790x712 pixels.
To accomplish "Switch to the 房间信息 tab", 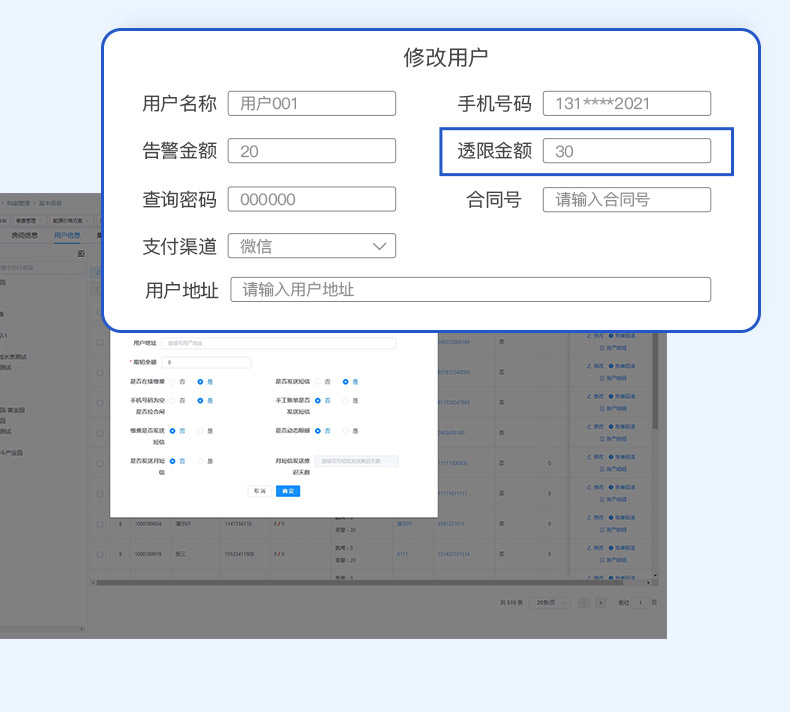I will [x=24, y=236].
